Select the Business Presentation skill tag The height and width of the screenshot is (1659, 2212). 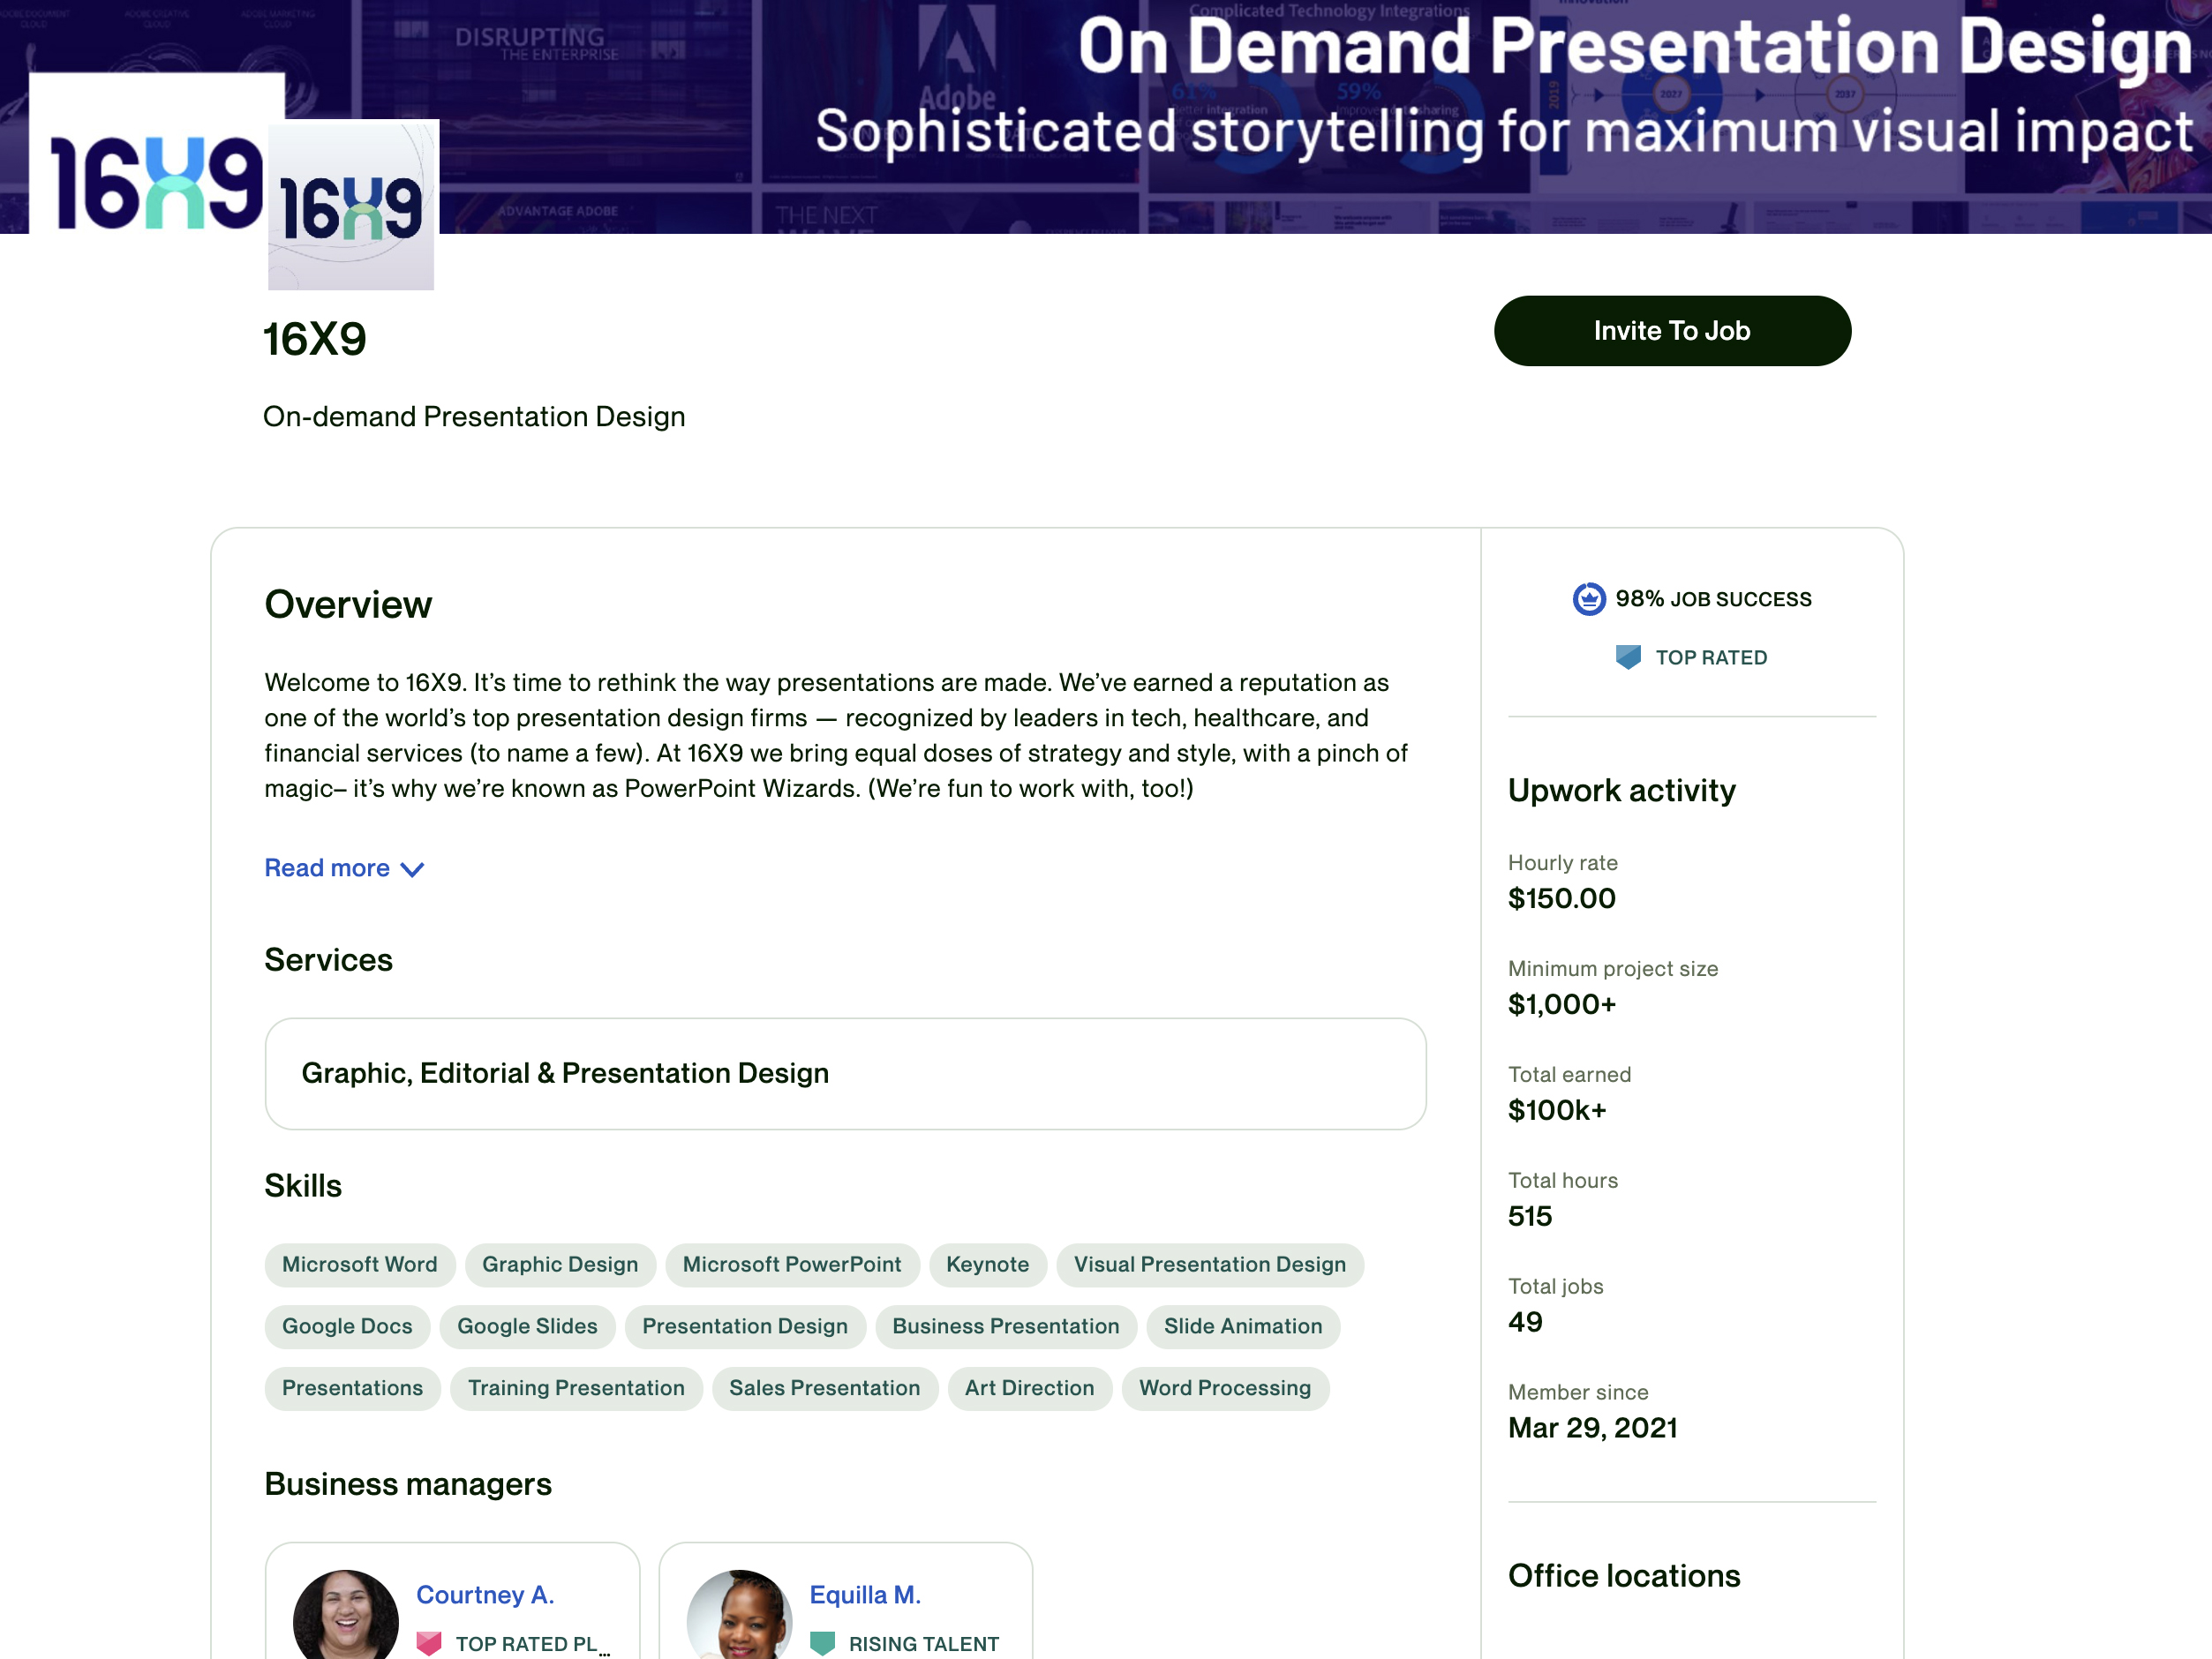[x=1006, y=1327]
